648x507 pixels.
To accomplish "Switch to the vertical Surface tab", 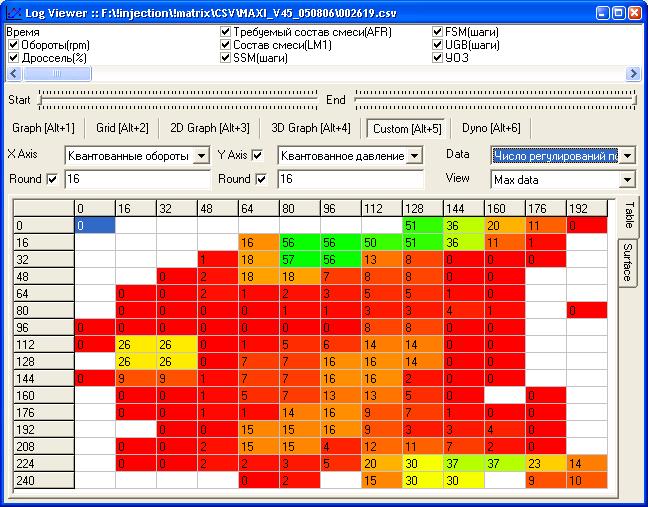I will tap(628, 260).
